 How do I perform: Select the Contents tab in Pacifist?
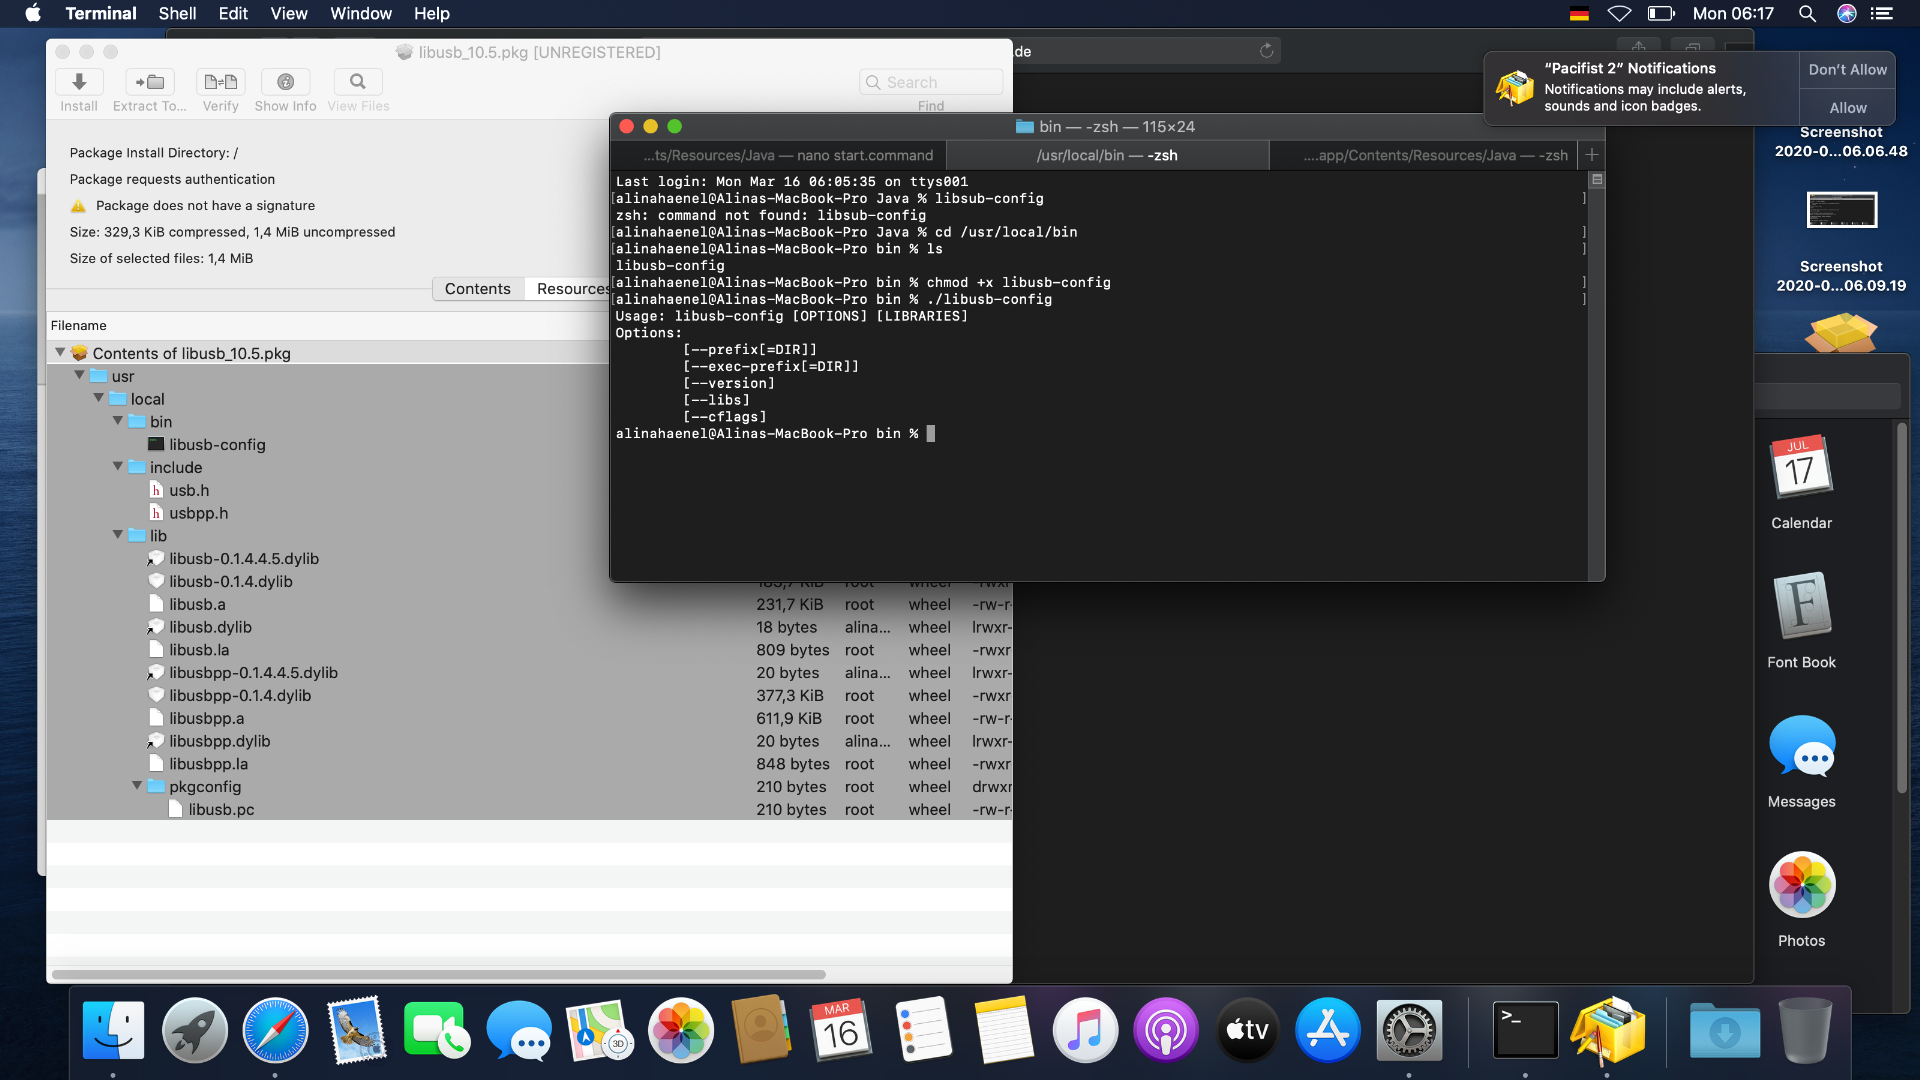coord(477,289)
